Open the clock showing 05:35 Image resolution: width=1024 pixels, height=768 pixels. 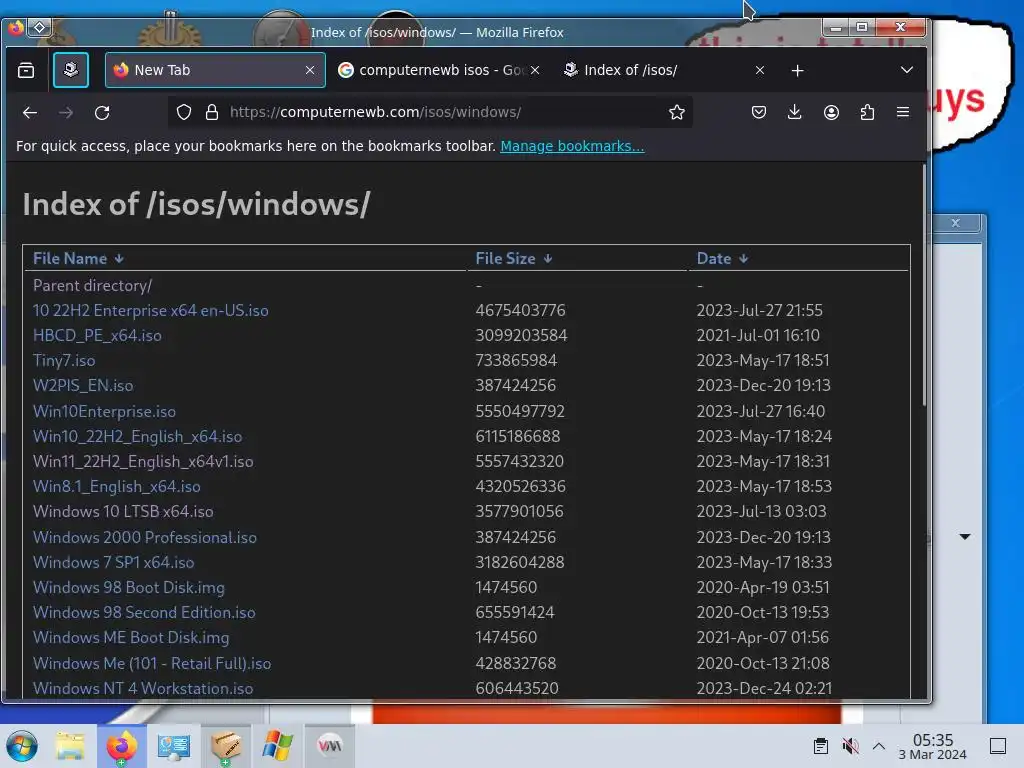pos(933,747)
